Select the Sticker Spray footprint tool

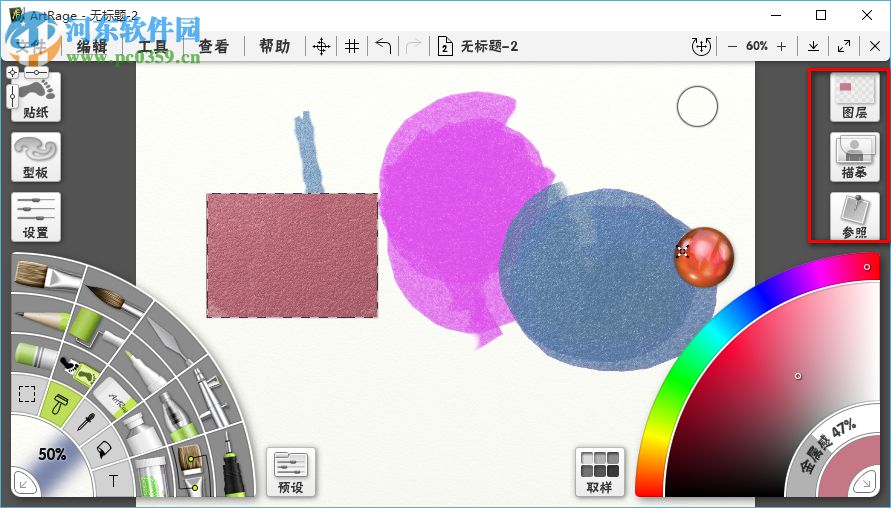[x=80, y=370]
